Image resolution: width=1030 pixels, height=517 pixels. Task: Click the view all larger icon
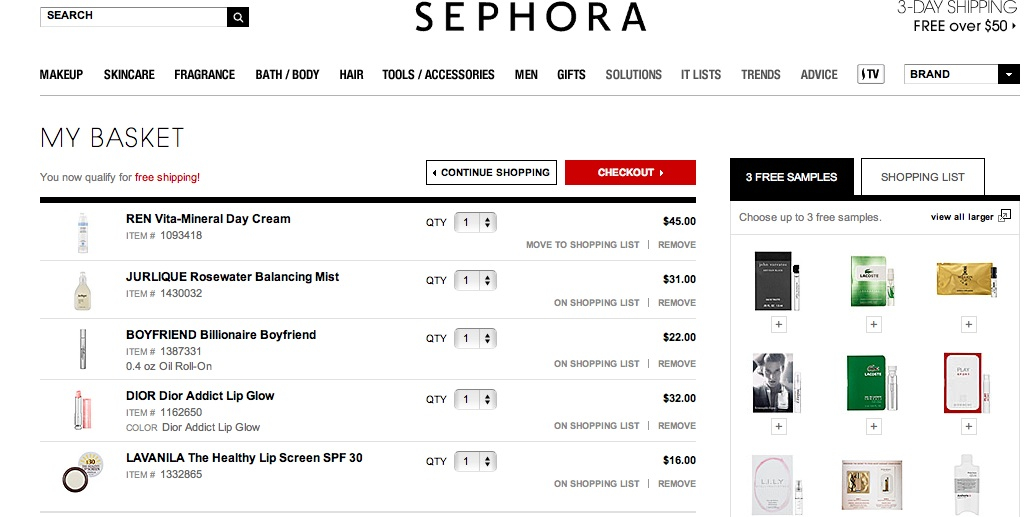click(1004, 216)
